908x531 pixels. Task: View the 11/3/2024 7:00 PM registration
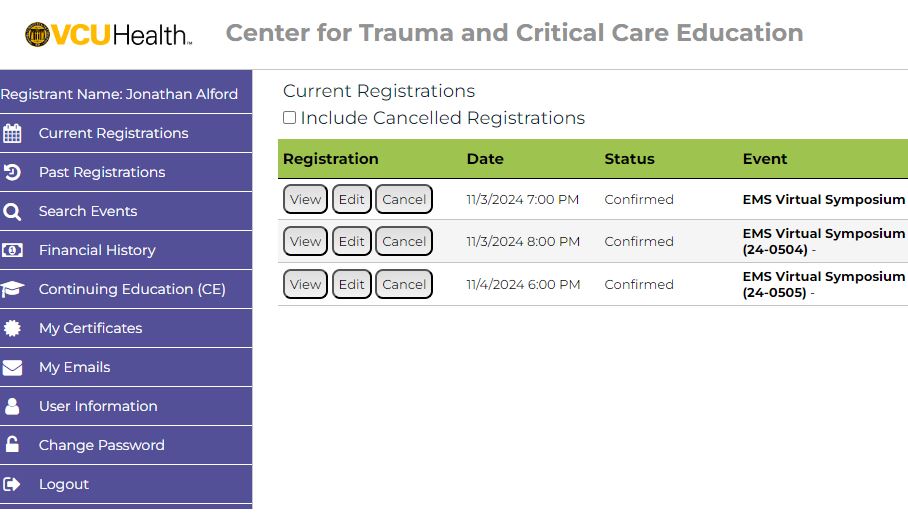(305, 199)
